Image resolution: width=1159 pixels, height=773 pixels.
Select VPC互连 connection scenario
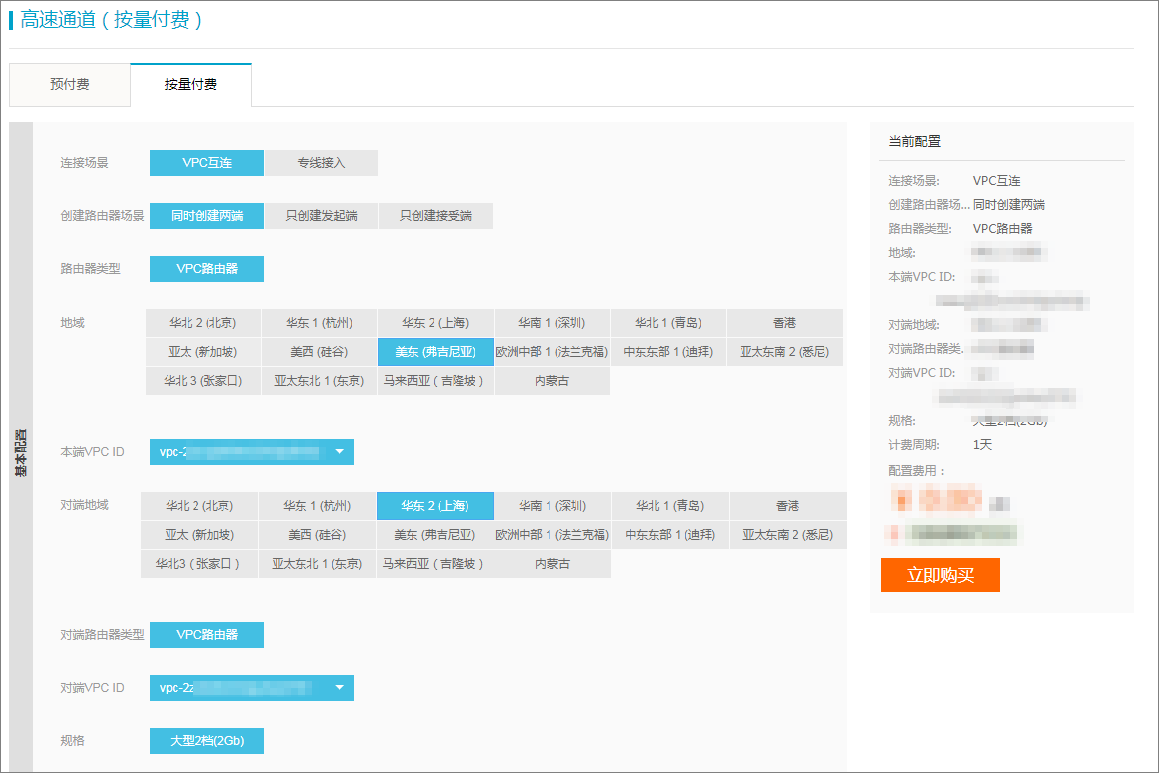click(207, 163)
